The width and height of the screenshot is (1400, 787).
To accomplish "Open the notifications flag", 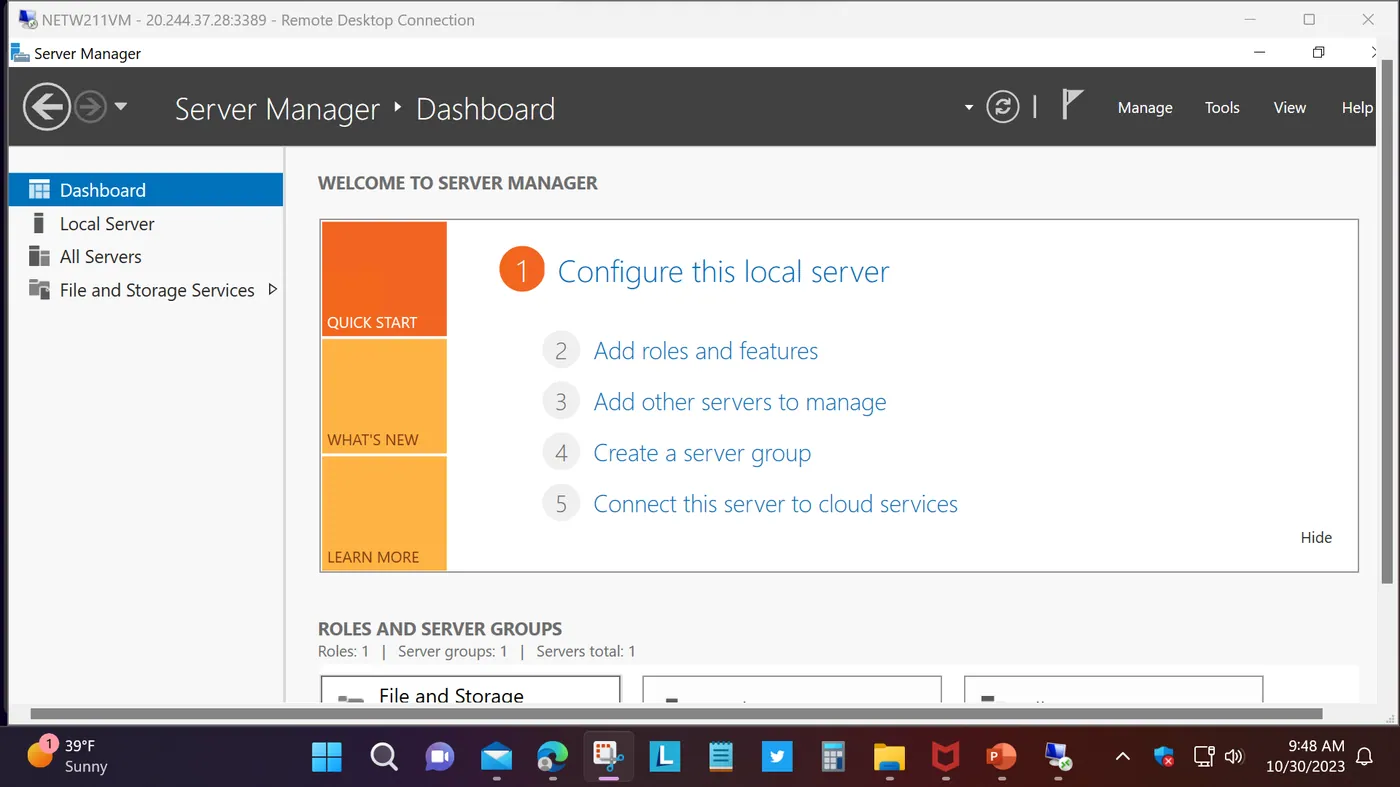I will coord(1071,104).
